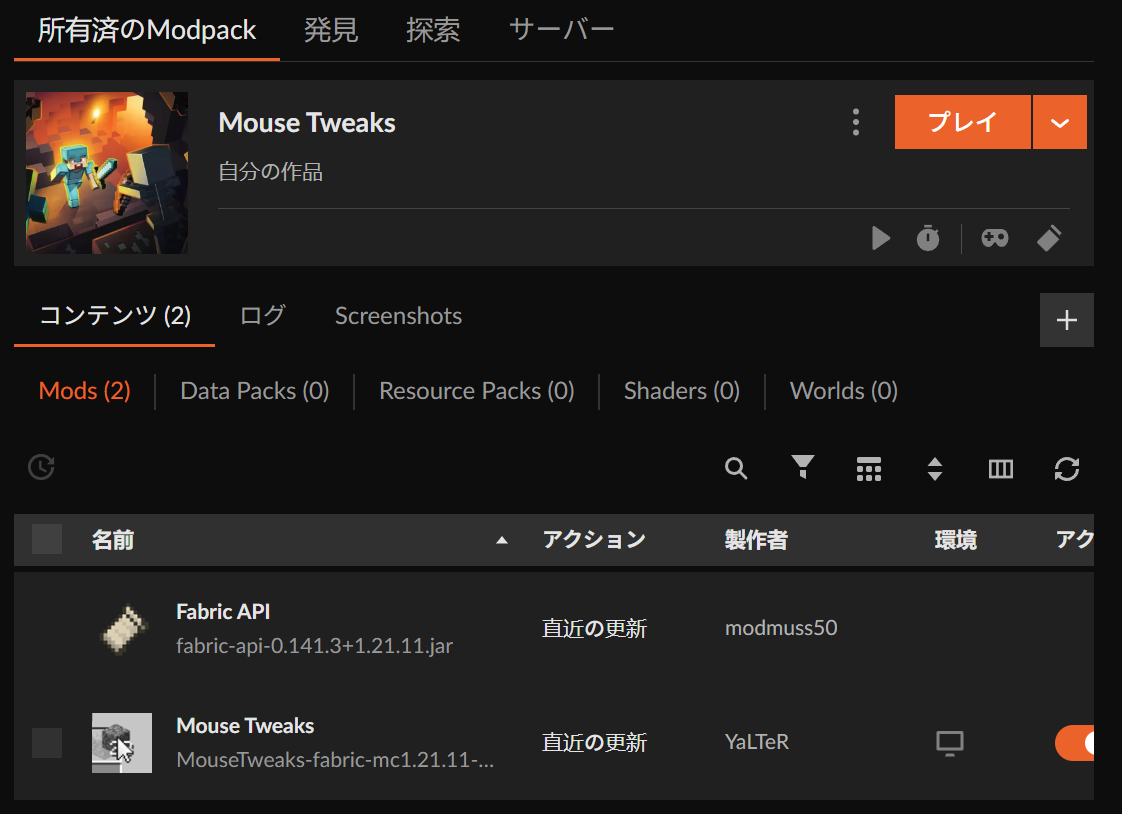Open the プレイ button dropdown arrow
The height and width of the screenshot is (814, 1122).
pos(1060,122)
